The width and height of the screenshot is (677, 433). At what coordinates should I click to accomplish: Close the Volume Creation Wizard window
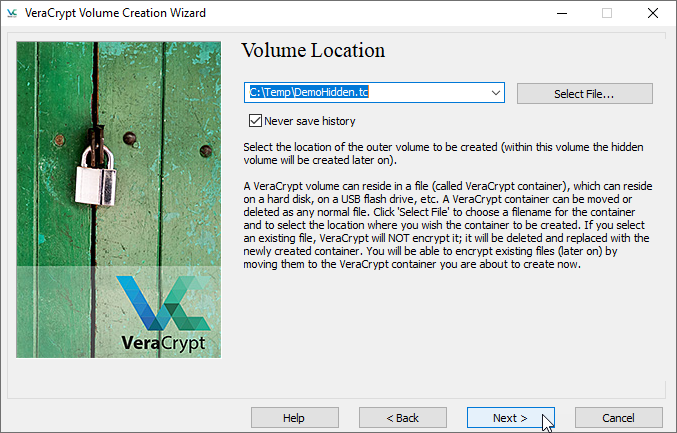coord(653,13)
